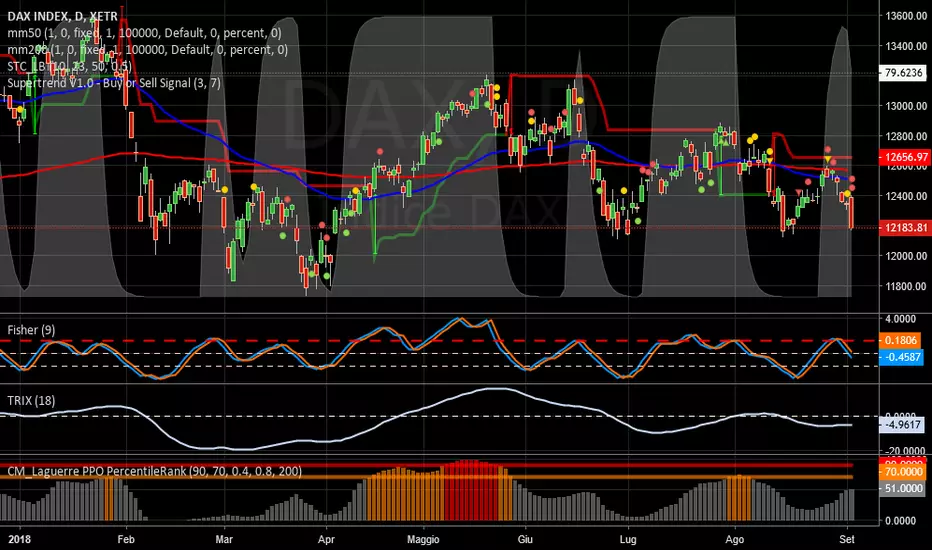The height and width of the screenshot is (550, 932).
Task: Select the mm50 indicator legend
Action: [x=144, y=33]
